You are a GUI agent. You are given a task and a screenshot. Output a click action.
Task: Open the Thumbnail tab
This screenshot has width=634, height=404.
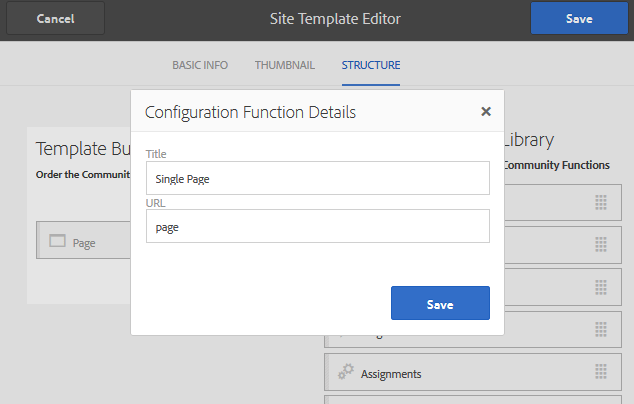point(284,66)
